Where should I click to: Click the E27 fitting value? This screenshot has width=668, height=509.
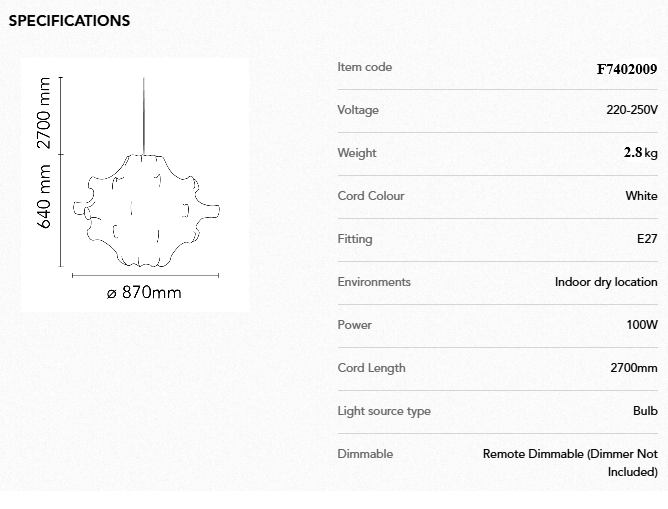click(x=647, y=239)
